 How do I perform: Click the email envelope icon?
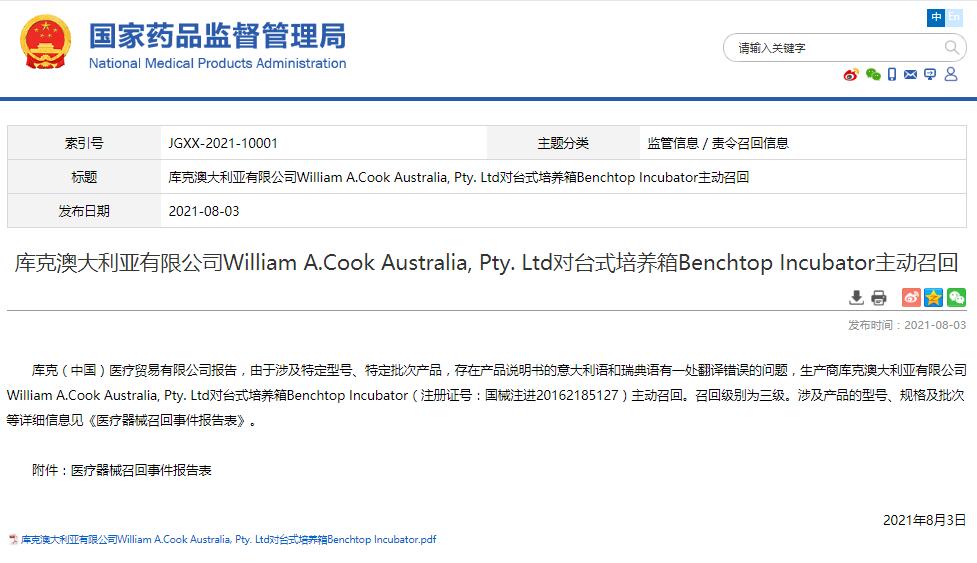[x=910, y=75]
